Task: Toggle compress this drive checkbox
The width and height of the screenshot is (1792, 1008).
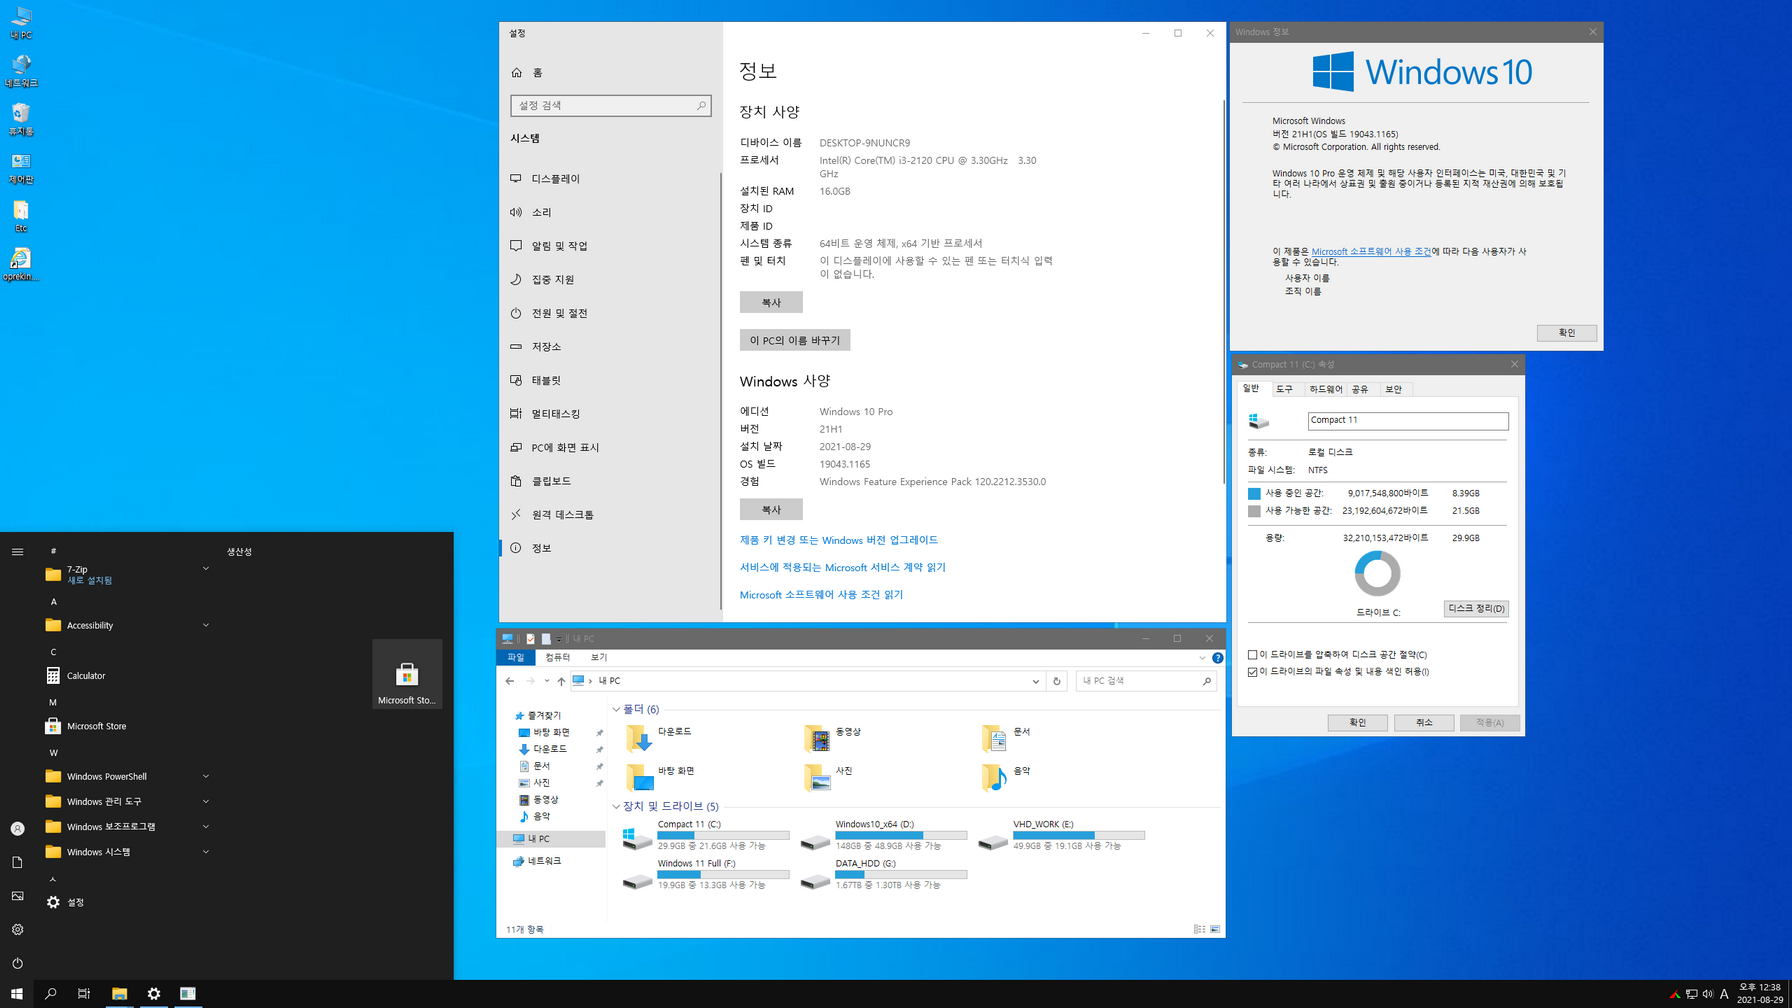Action: tap(1252, 655)
